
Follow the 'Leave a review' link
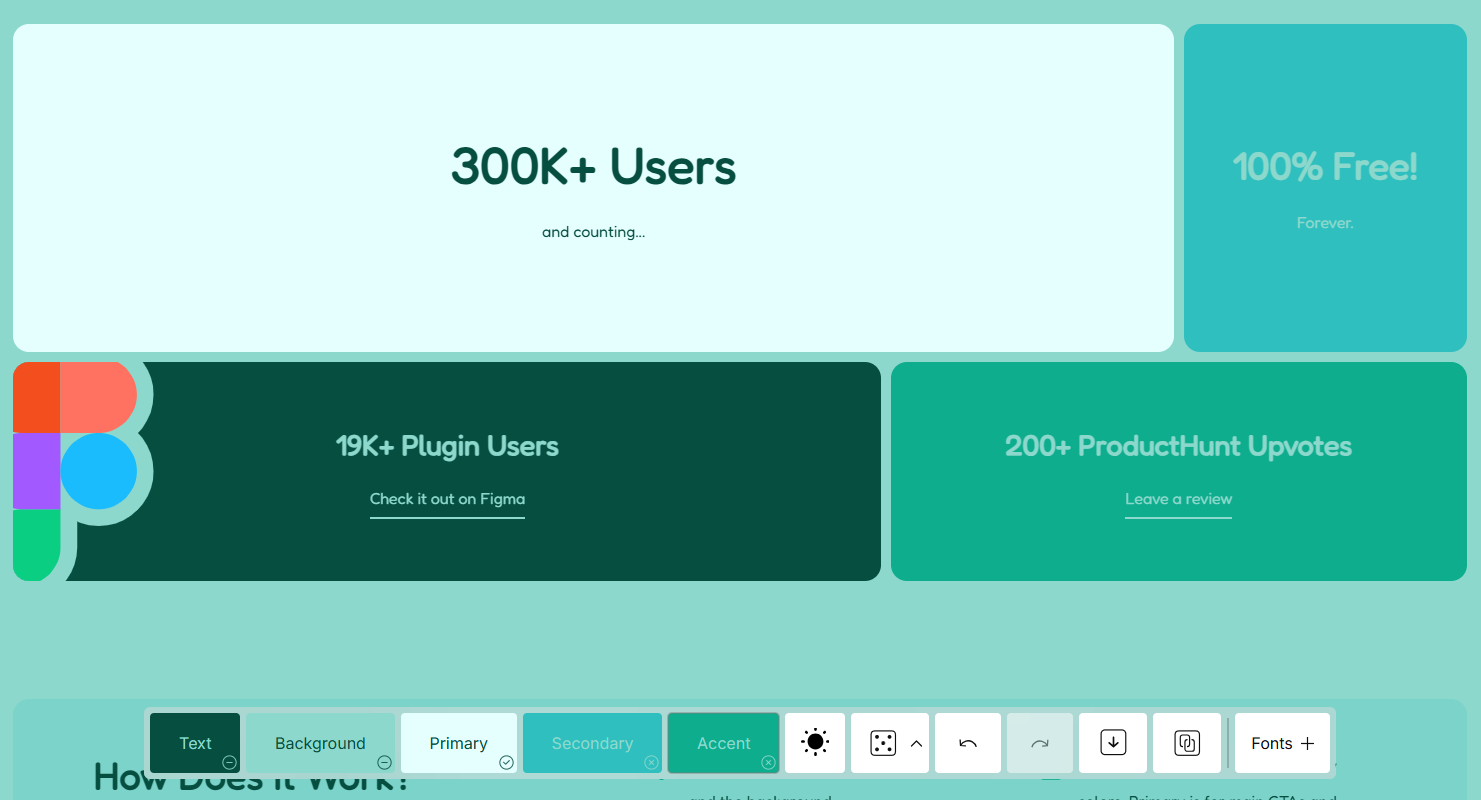coord(1178,499)
